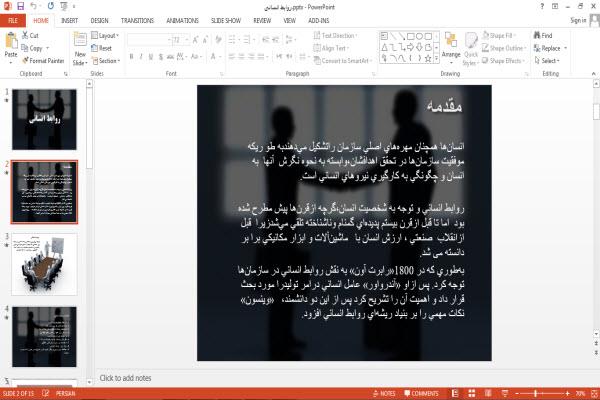
Task: Toggle Bold formatting
Action: (131, 57)
